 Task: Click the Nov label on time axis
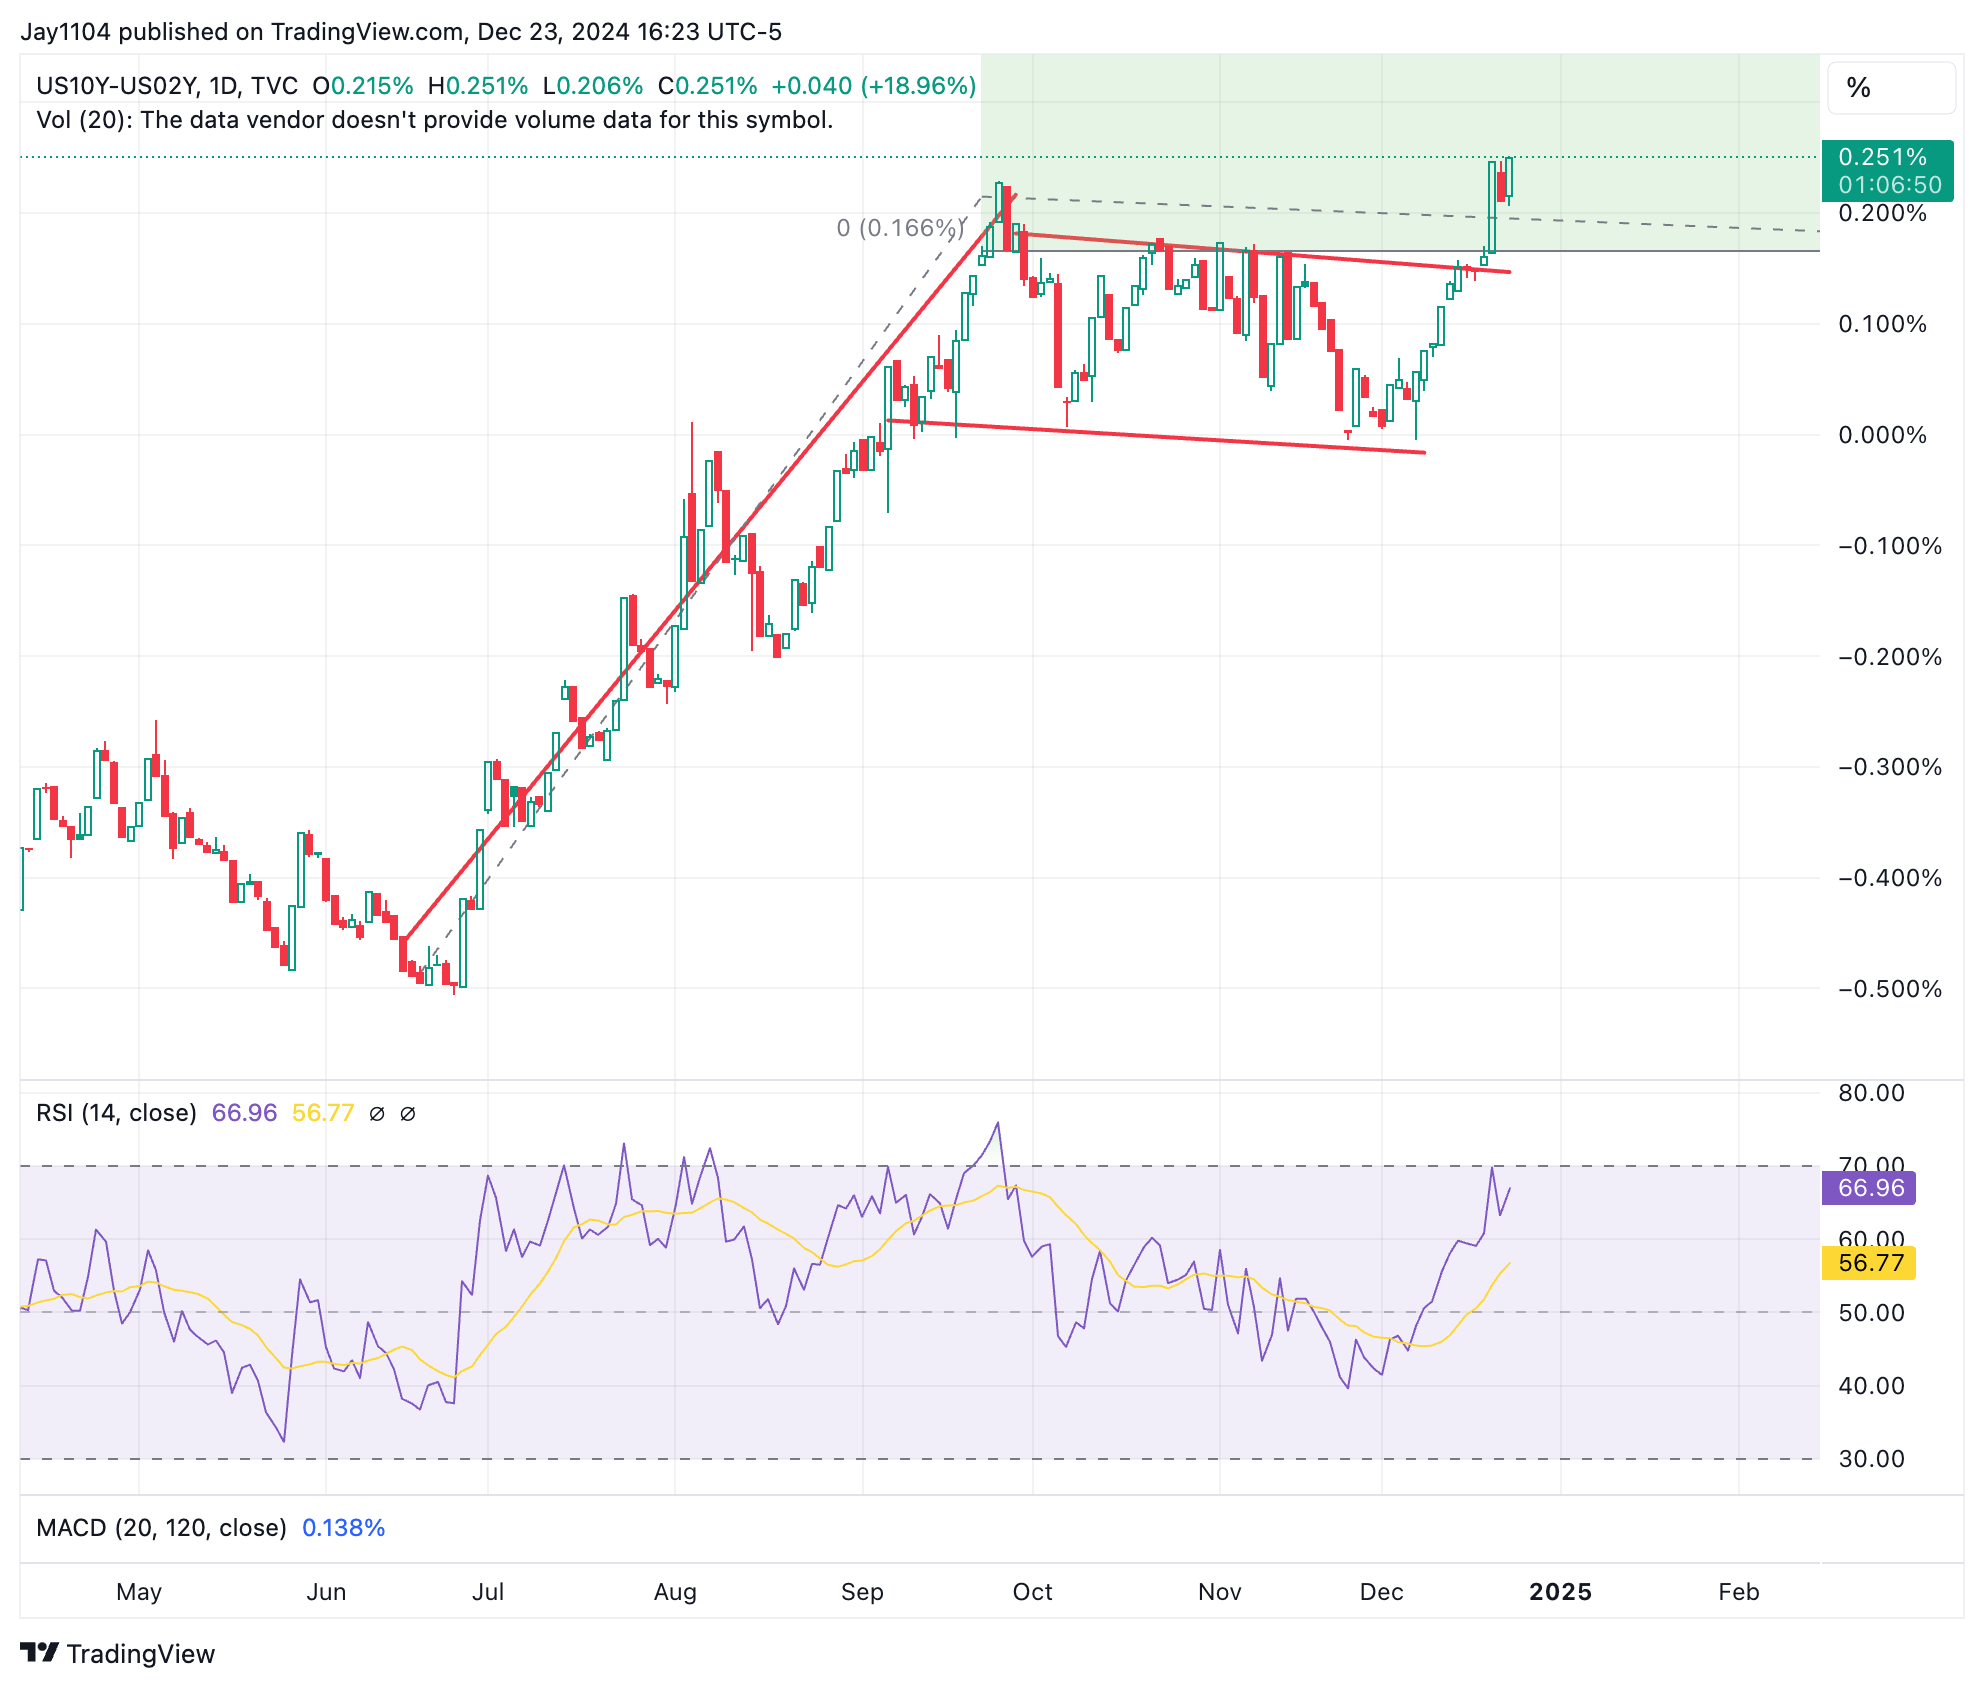click(1220, 1592)
